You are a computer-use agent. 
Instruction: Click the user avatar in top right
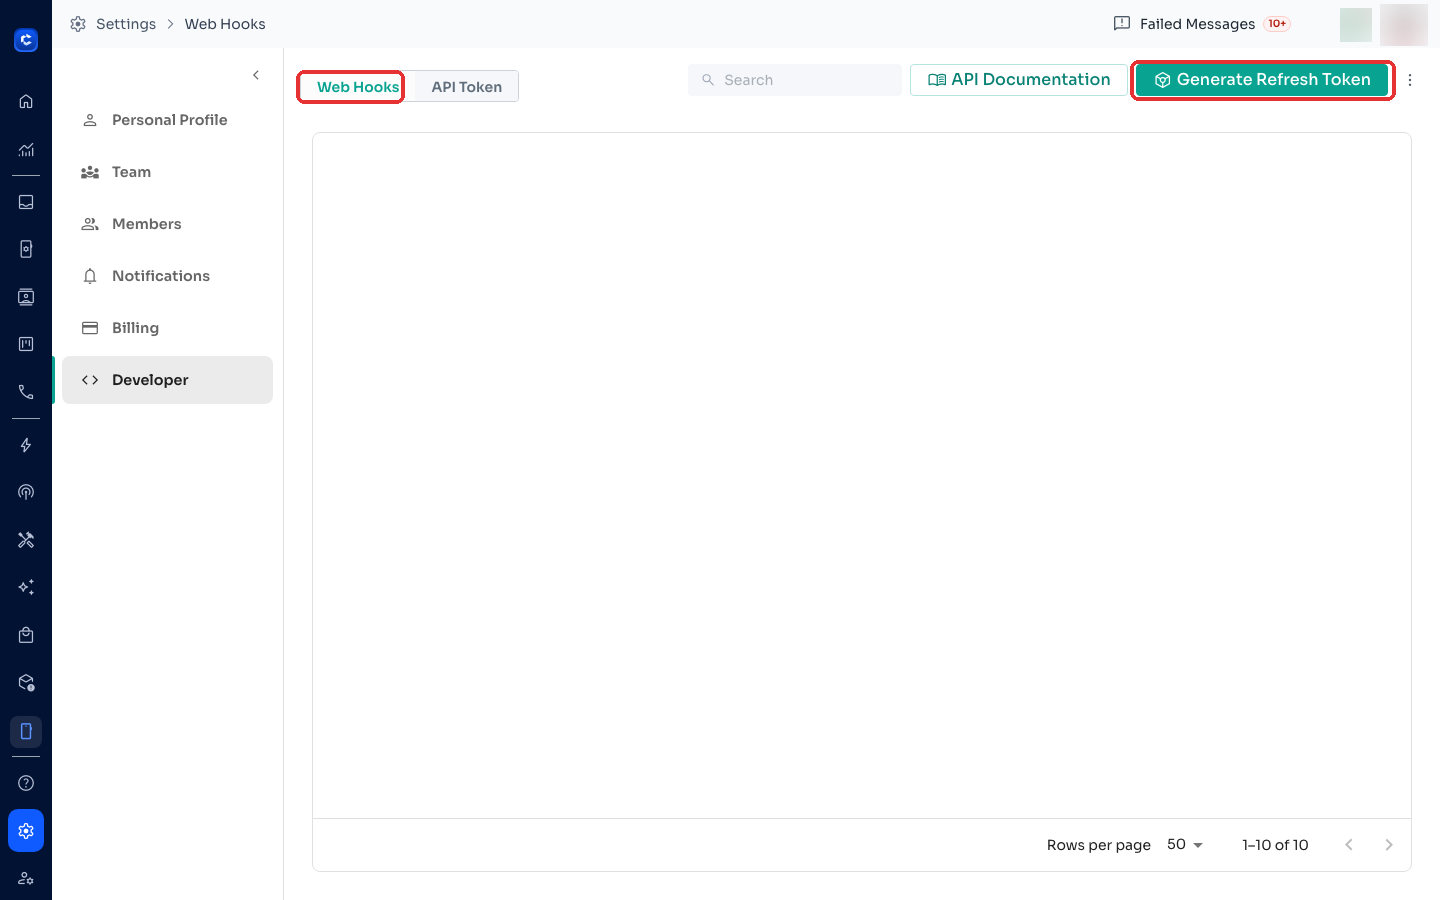[x=1404, y=25]
